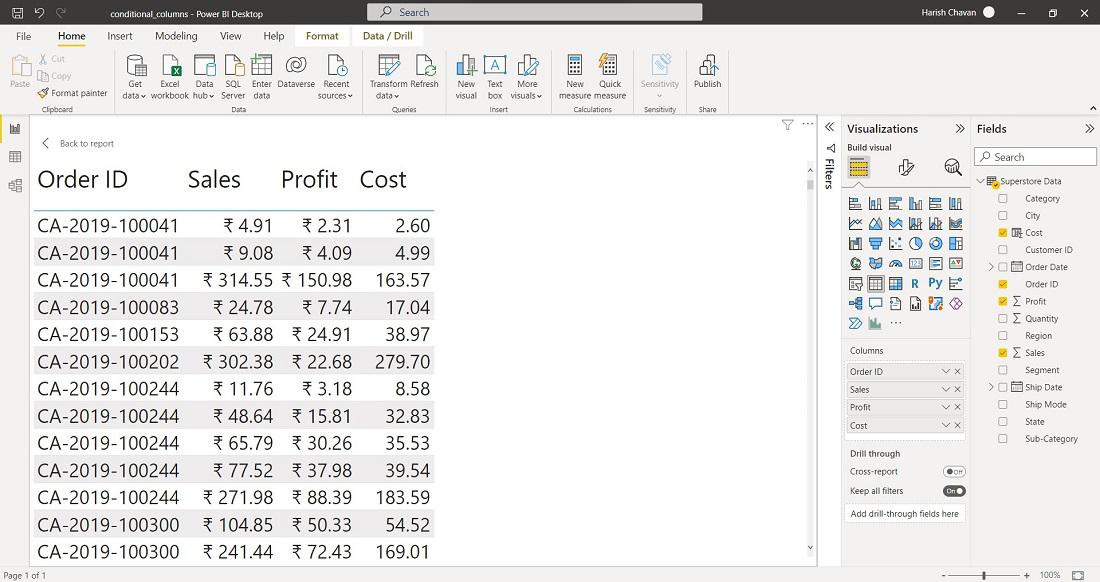Switch to Data view in left sidebar

[x=15, y=157]
